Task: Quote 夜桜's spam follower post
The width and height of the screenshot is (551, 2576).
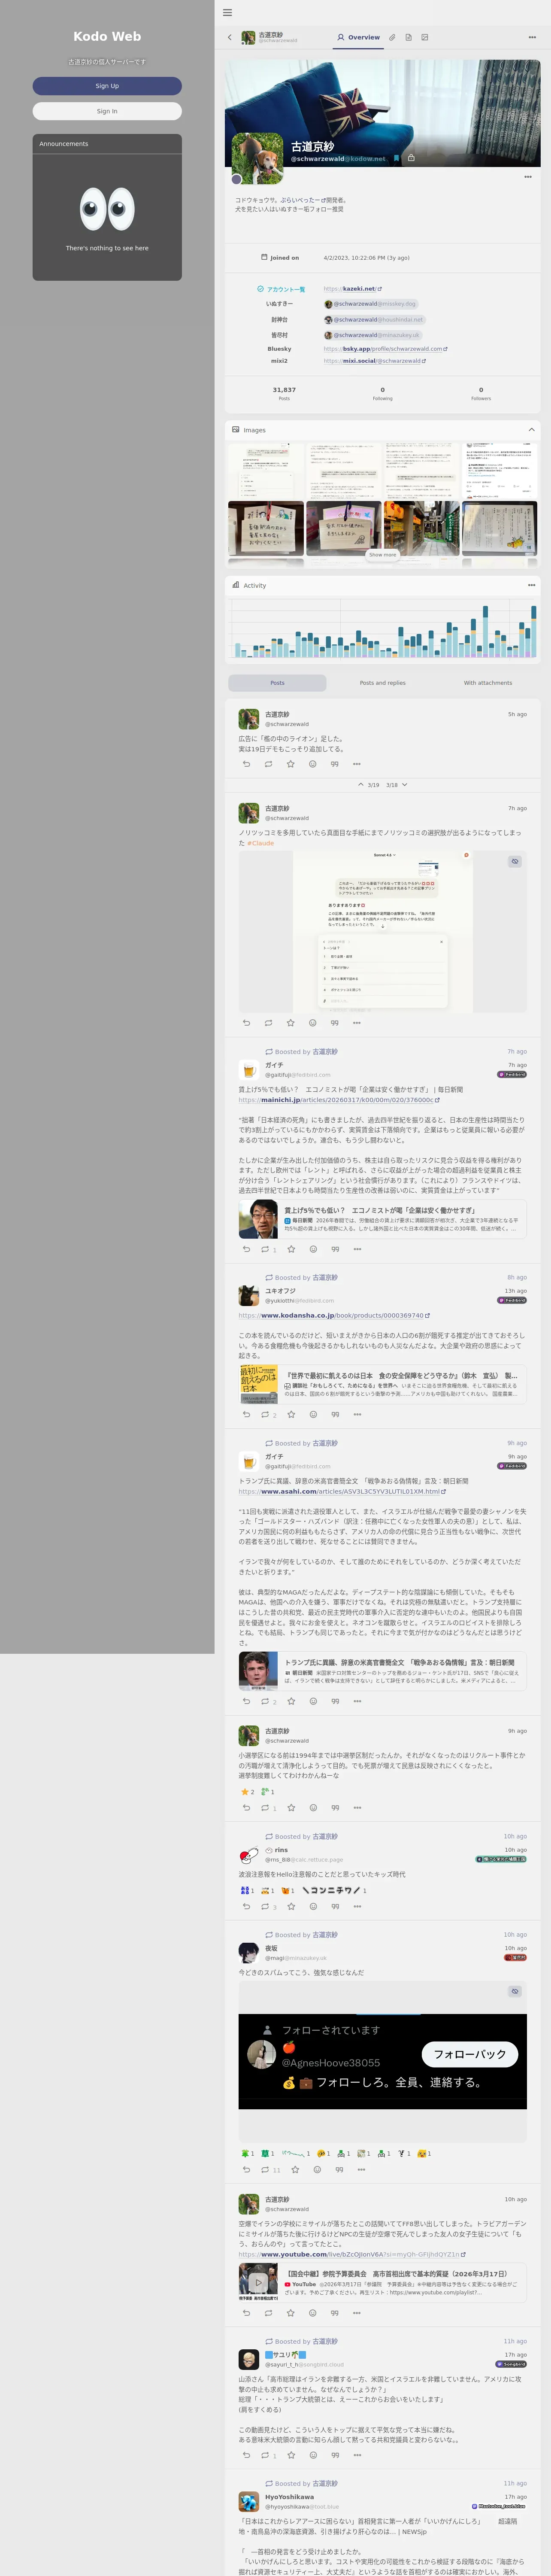Action: click(339, 2169)
